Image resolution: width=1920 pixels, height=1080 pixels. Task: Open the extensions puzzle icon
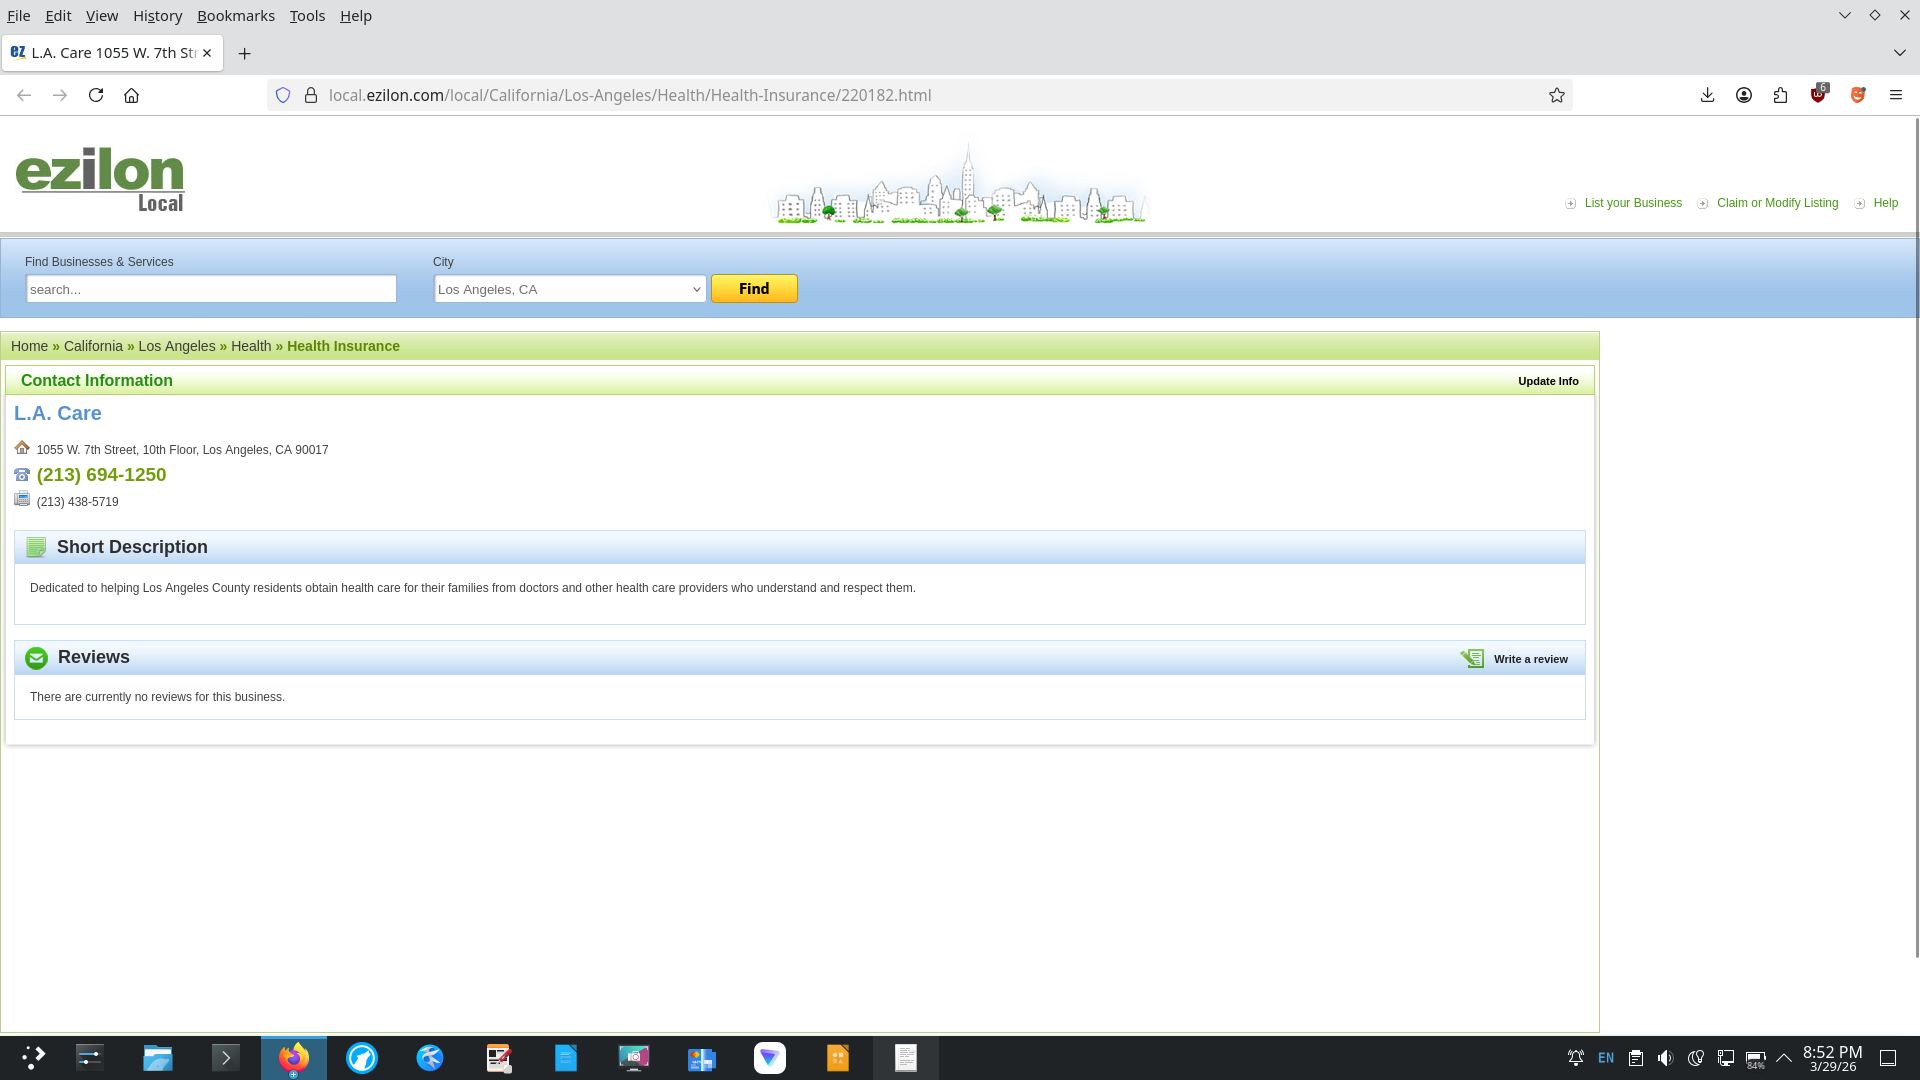(1780, 95)
